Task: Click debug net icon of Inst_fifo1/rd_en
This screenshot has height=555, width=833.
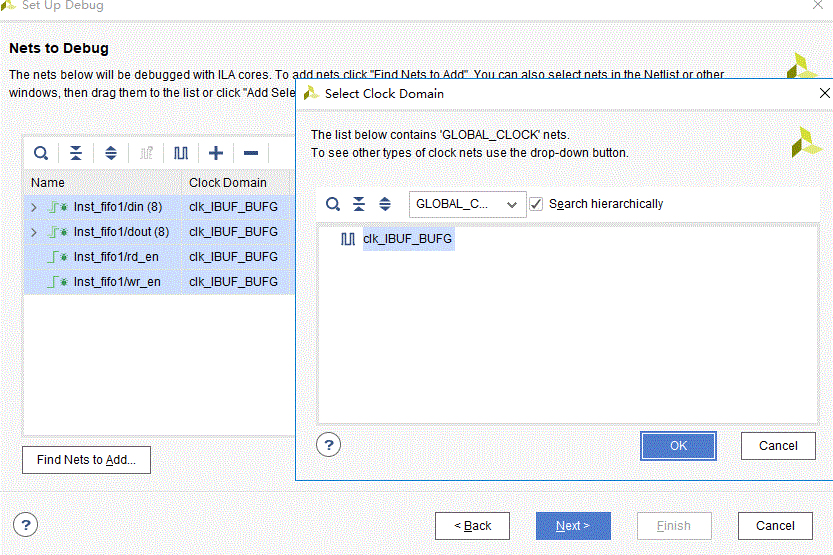Action: tap(58, 257)
